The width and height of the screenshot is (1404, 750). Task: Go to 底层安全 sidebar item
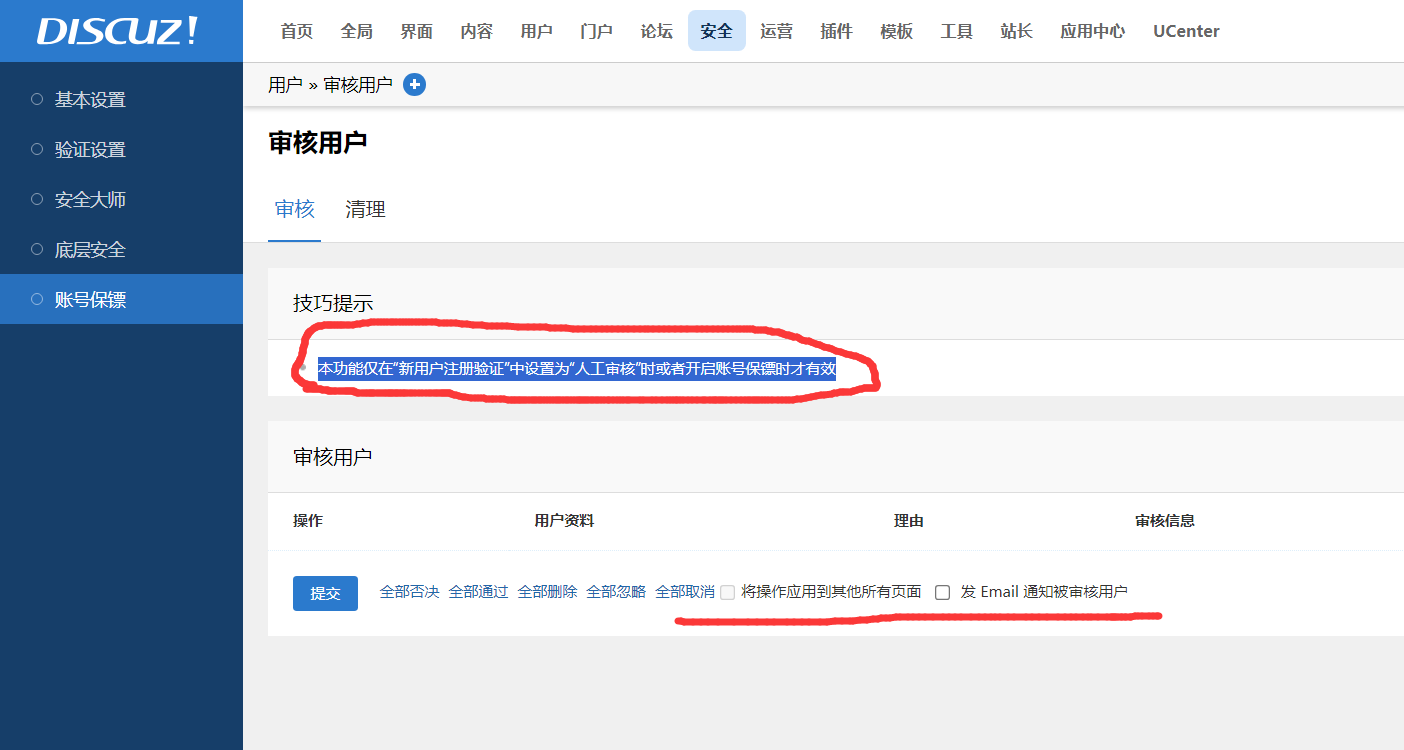point(90,250)
